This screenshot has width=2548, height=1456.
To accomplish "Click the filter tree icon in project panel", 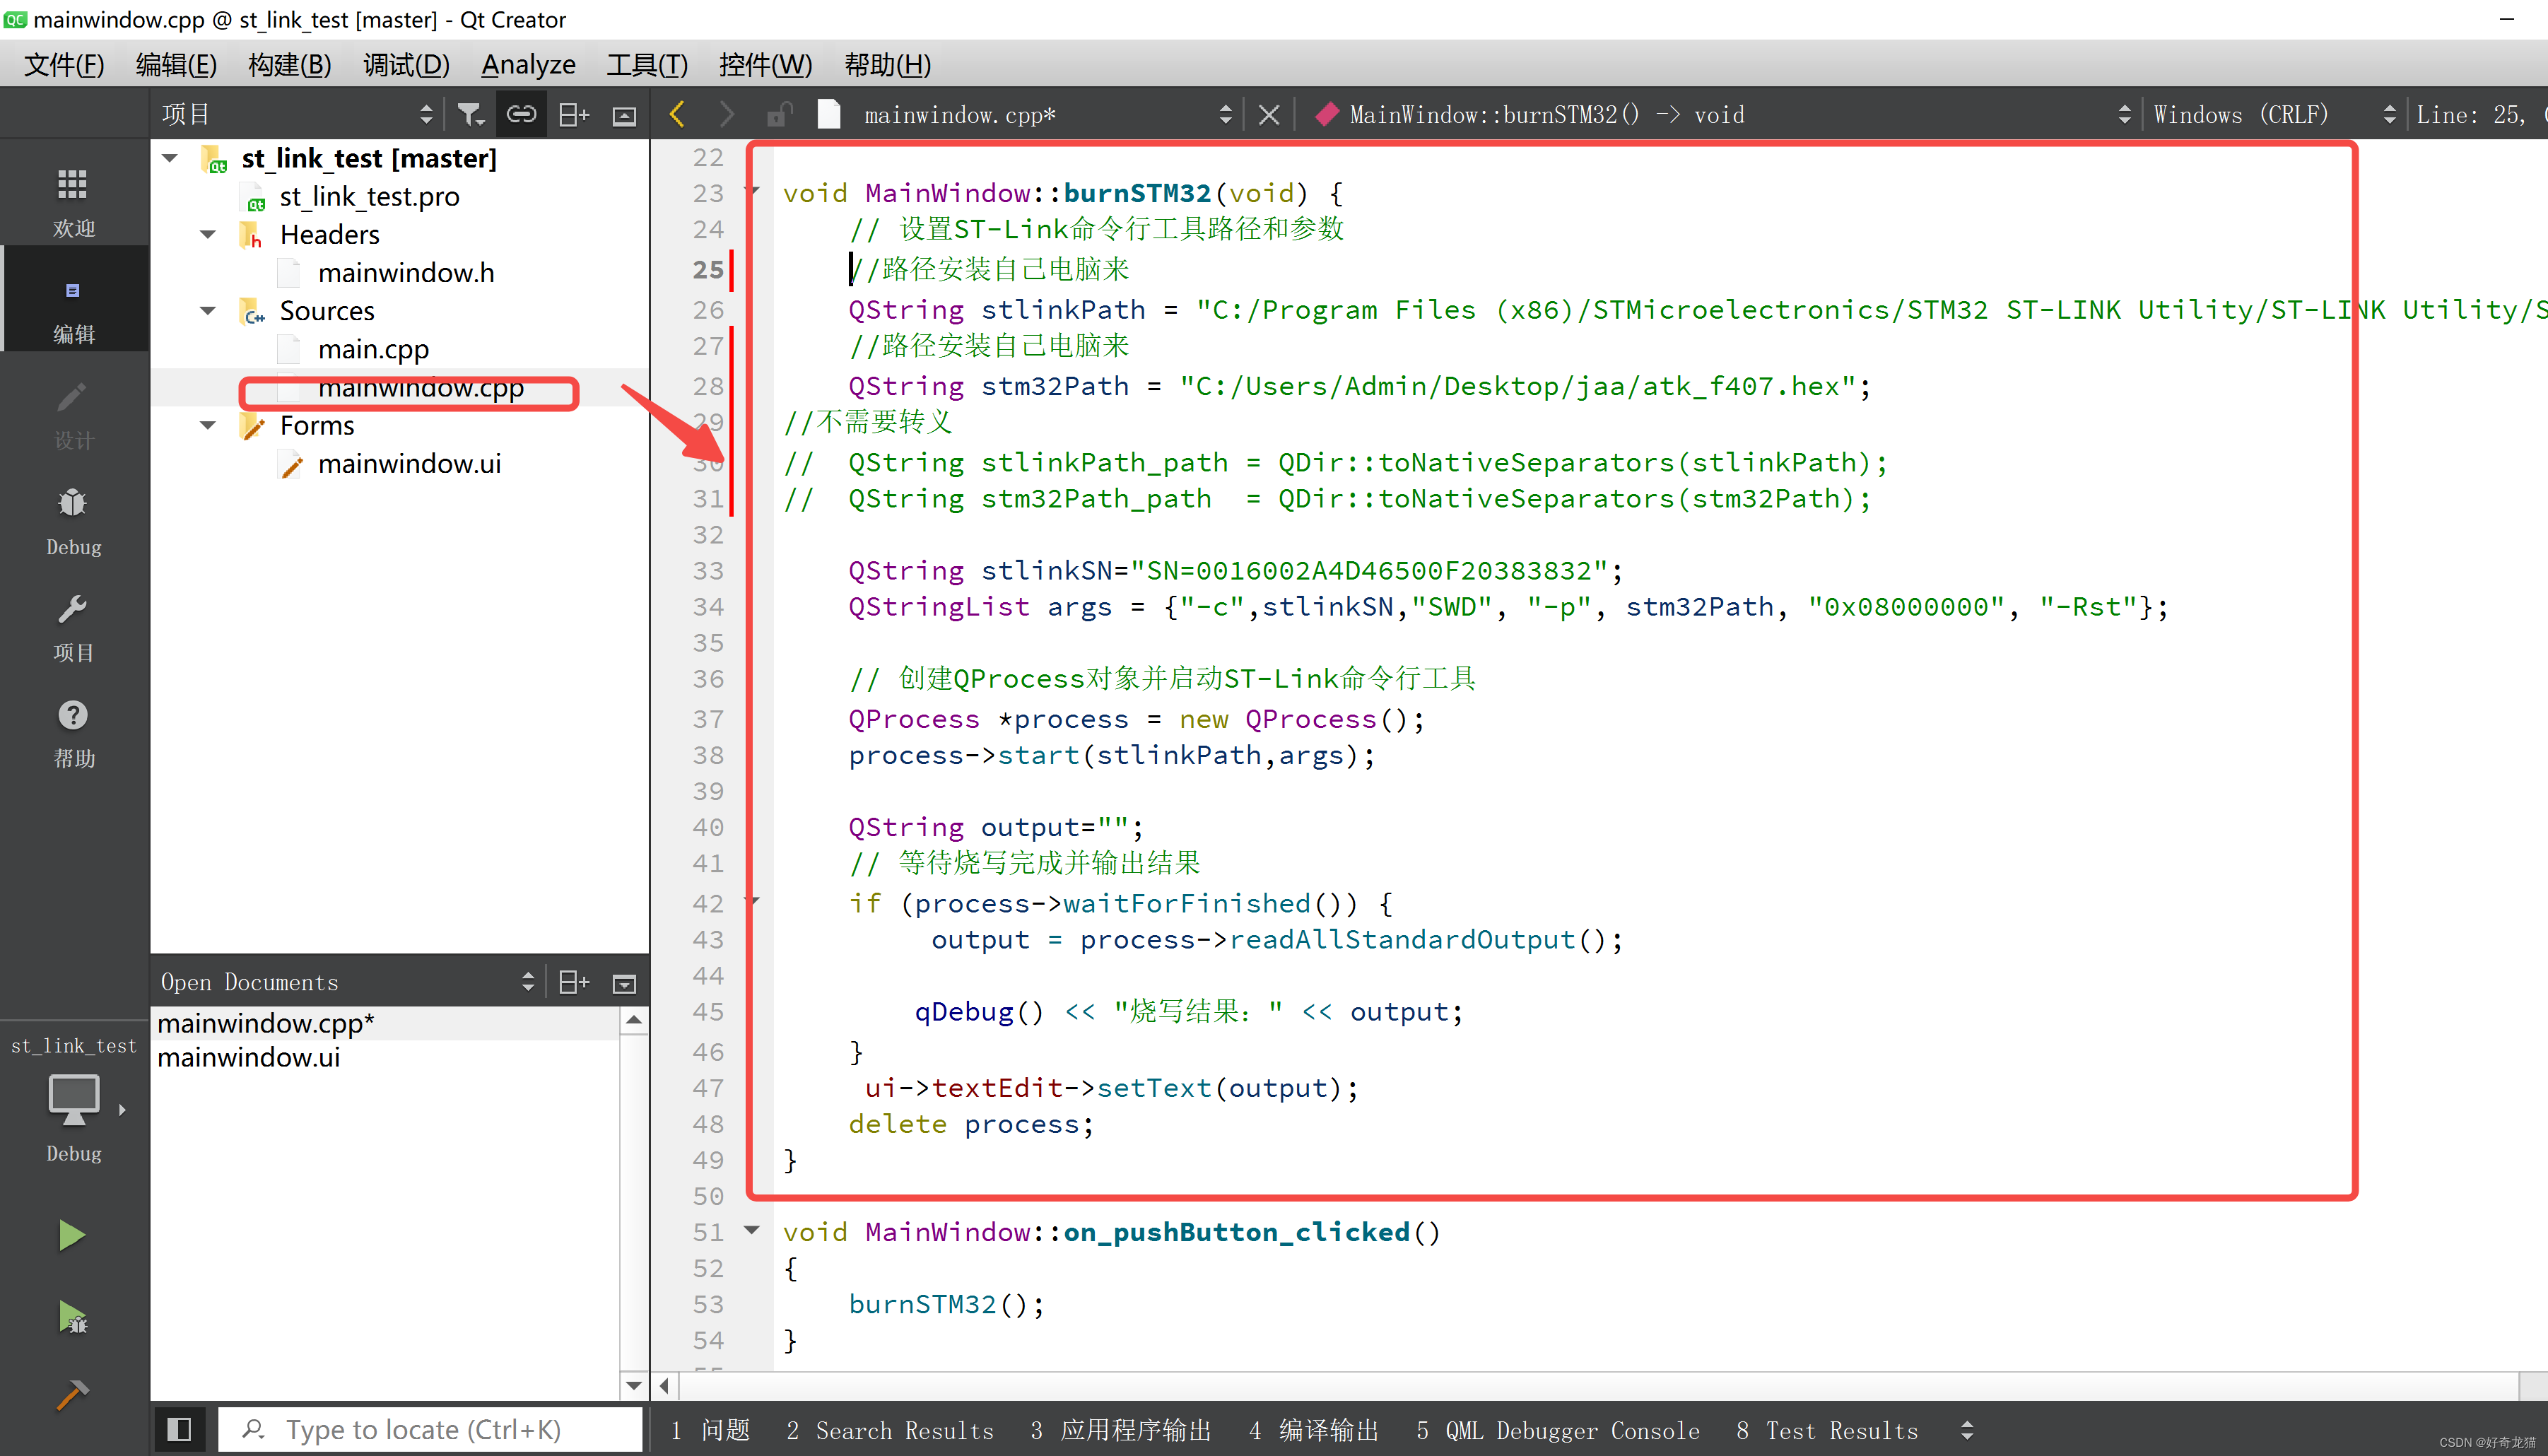I will (x=470, y=114).
